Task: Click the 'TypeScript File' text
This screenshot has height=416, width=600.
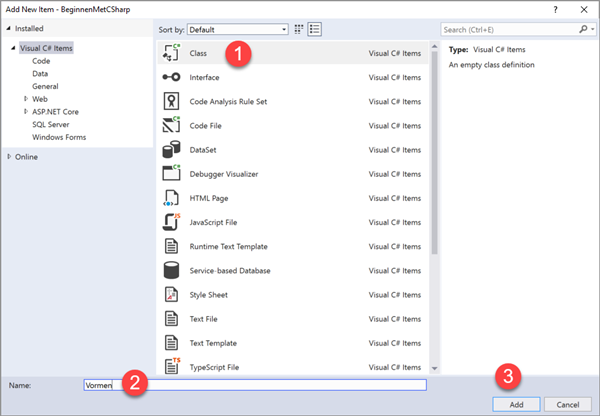Action: (x=214, y=367)
